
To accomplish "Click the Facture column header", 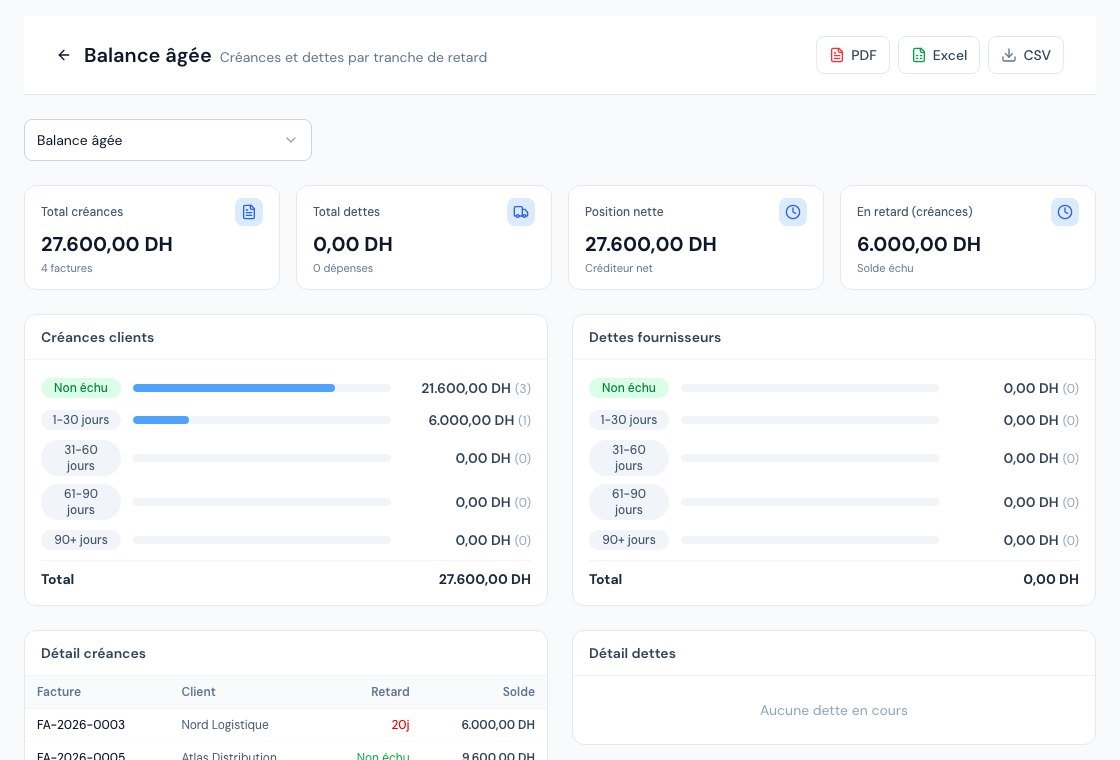I will coord(59,691).
